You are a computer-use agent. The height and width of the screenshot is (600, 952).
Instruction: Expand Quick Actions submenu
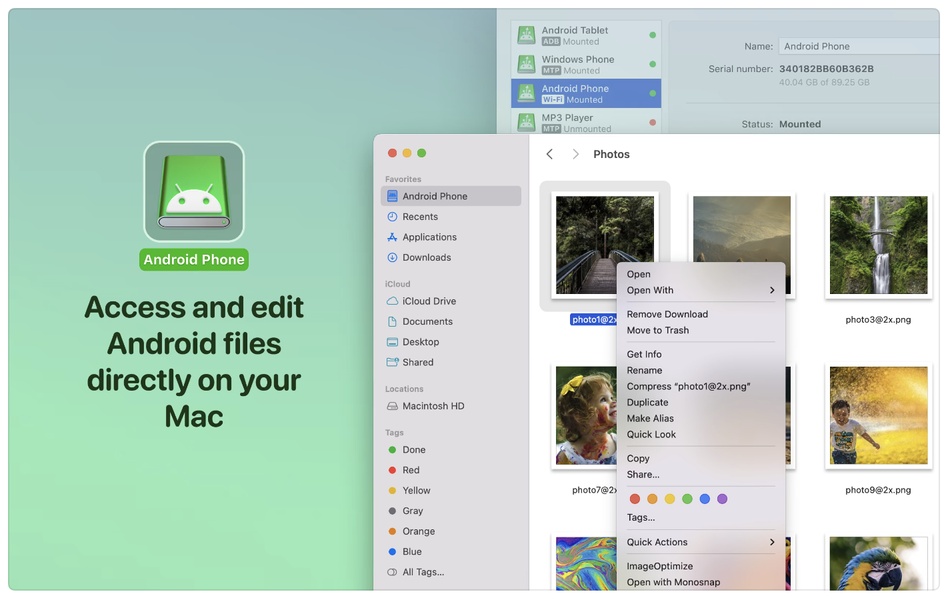coord(701,542)
